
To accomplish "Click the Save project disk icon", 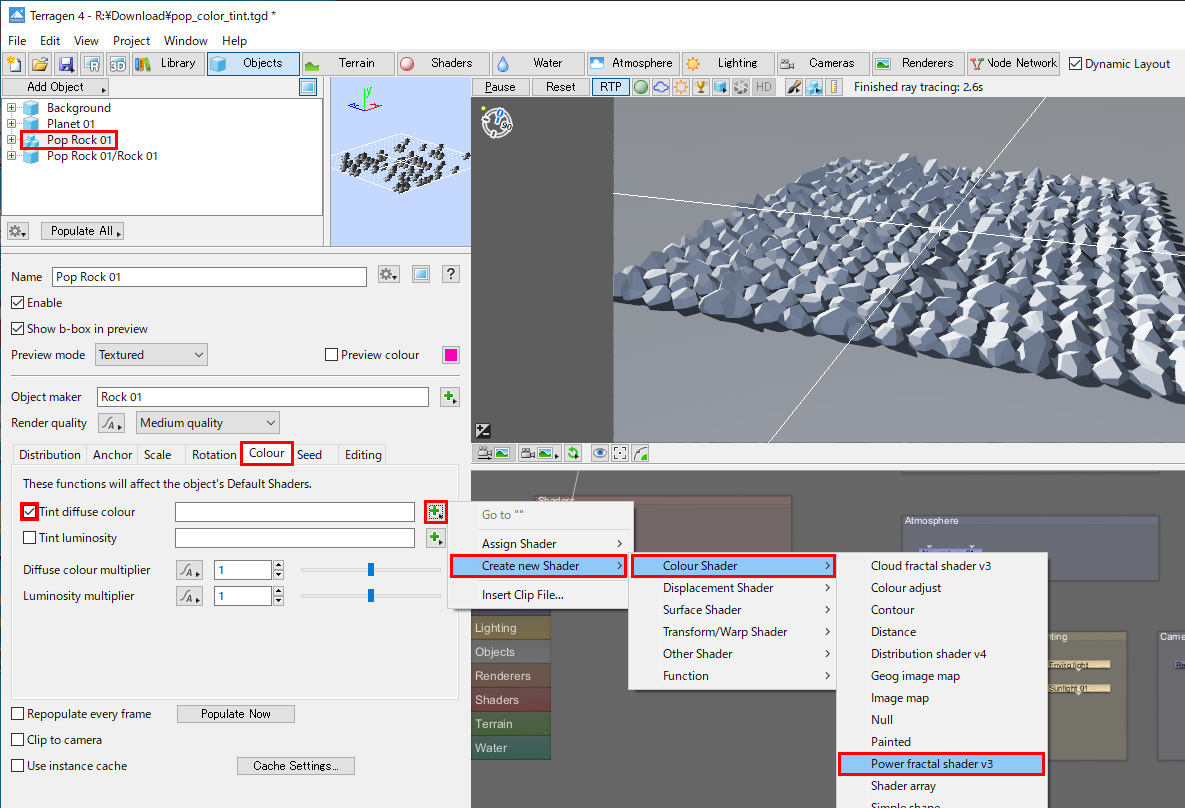I will tap(67, 64).
